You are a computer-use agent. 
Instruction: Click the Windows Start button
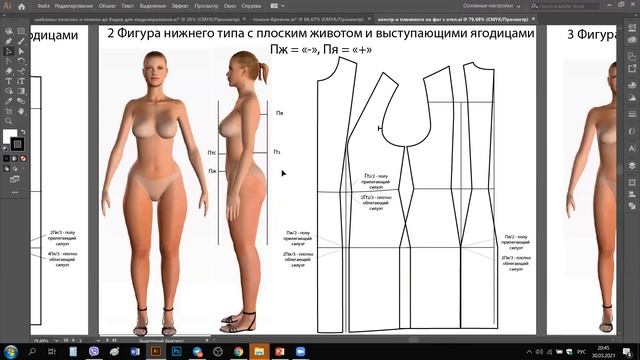(x=11, y=351)
